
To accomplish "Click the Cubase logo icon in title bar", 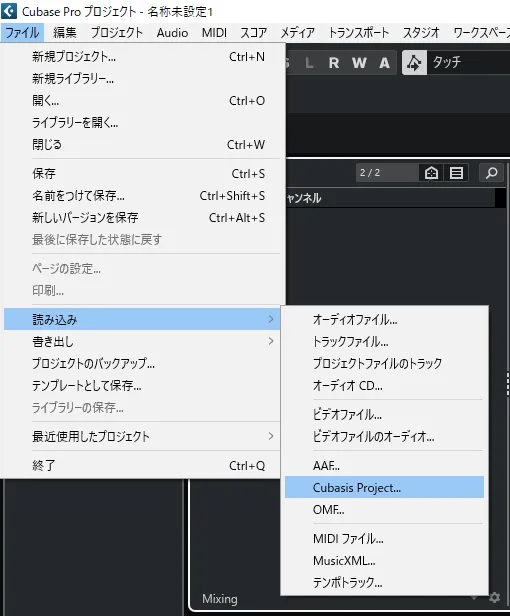I will coord(9,11).
